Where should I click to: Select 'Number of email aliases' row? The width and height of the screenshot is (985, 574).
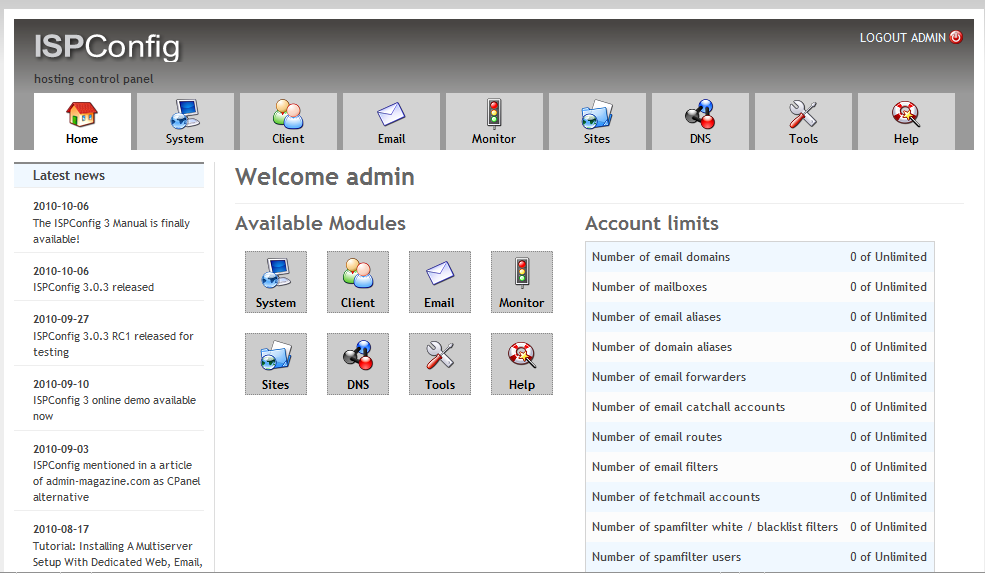759,317
